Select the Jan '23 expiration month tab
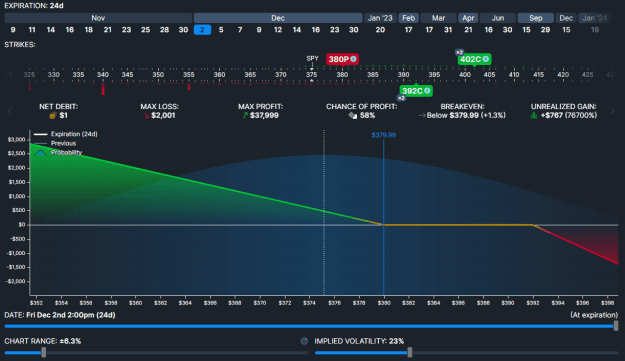 380,18
